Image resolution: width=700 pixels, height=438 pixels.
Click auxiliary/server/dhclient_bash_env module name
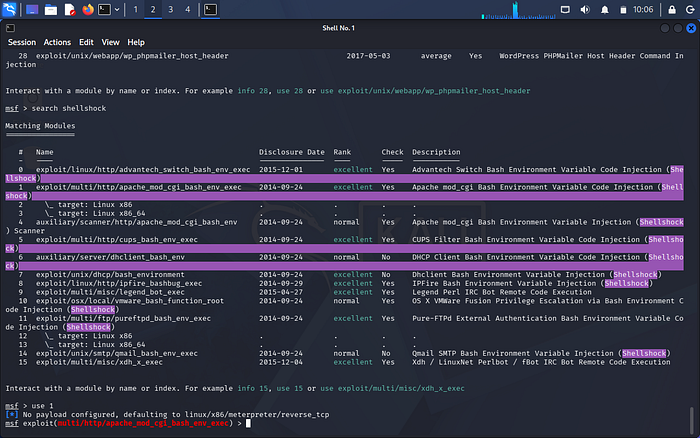tap(110, 257)
